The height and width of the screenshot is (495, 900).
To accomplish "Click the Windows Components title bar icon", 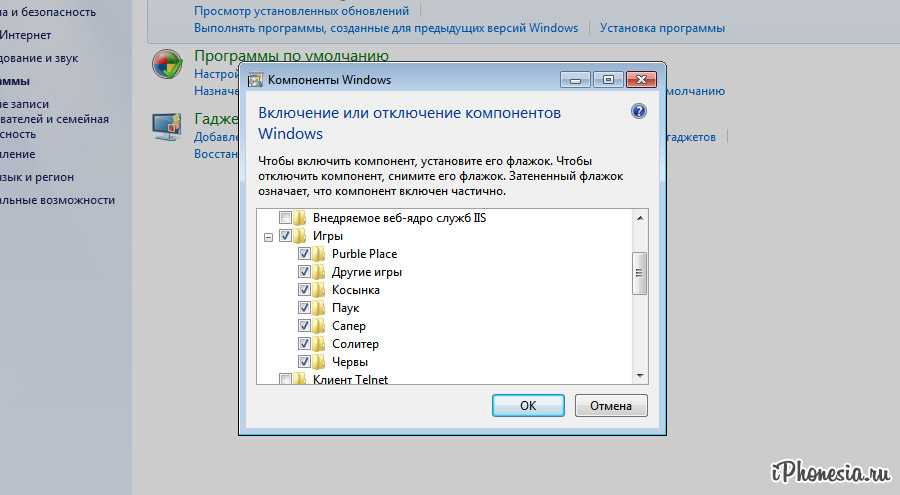I will pos(255,80).
